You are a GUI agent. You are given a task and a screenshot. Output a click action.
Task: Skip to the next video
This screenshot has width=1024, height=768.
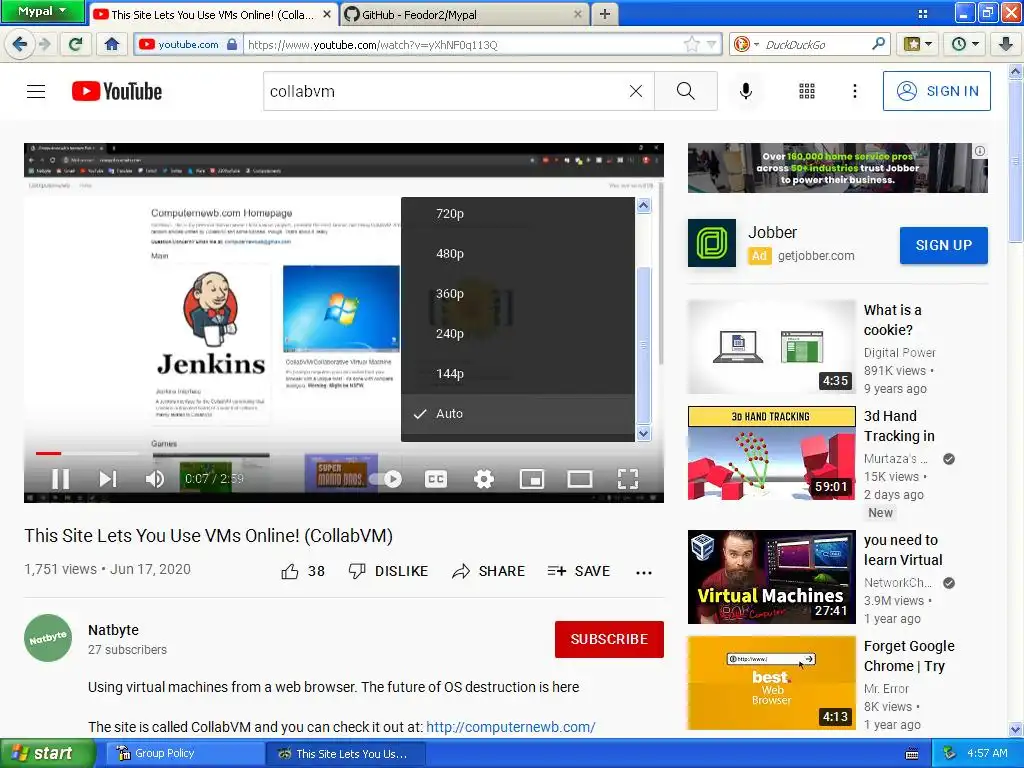tap(108, 479)
